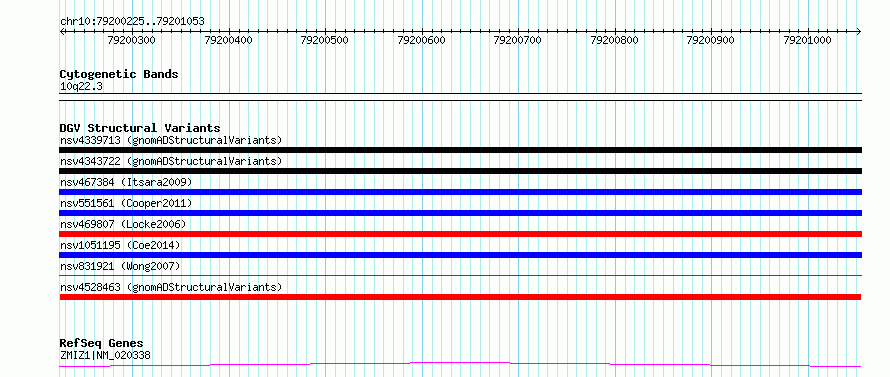The height and width of the screenshot is (377, 890).
Task: Select the thin red line of nsv831921
Action: click(x=460, y=275)
